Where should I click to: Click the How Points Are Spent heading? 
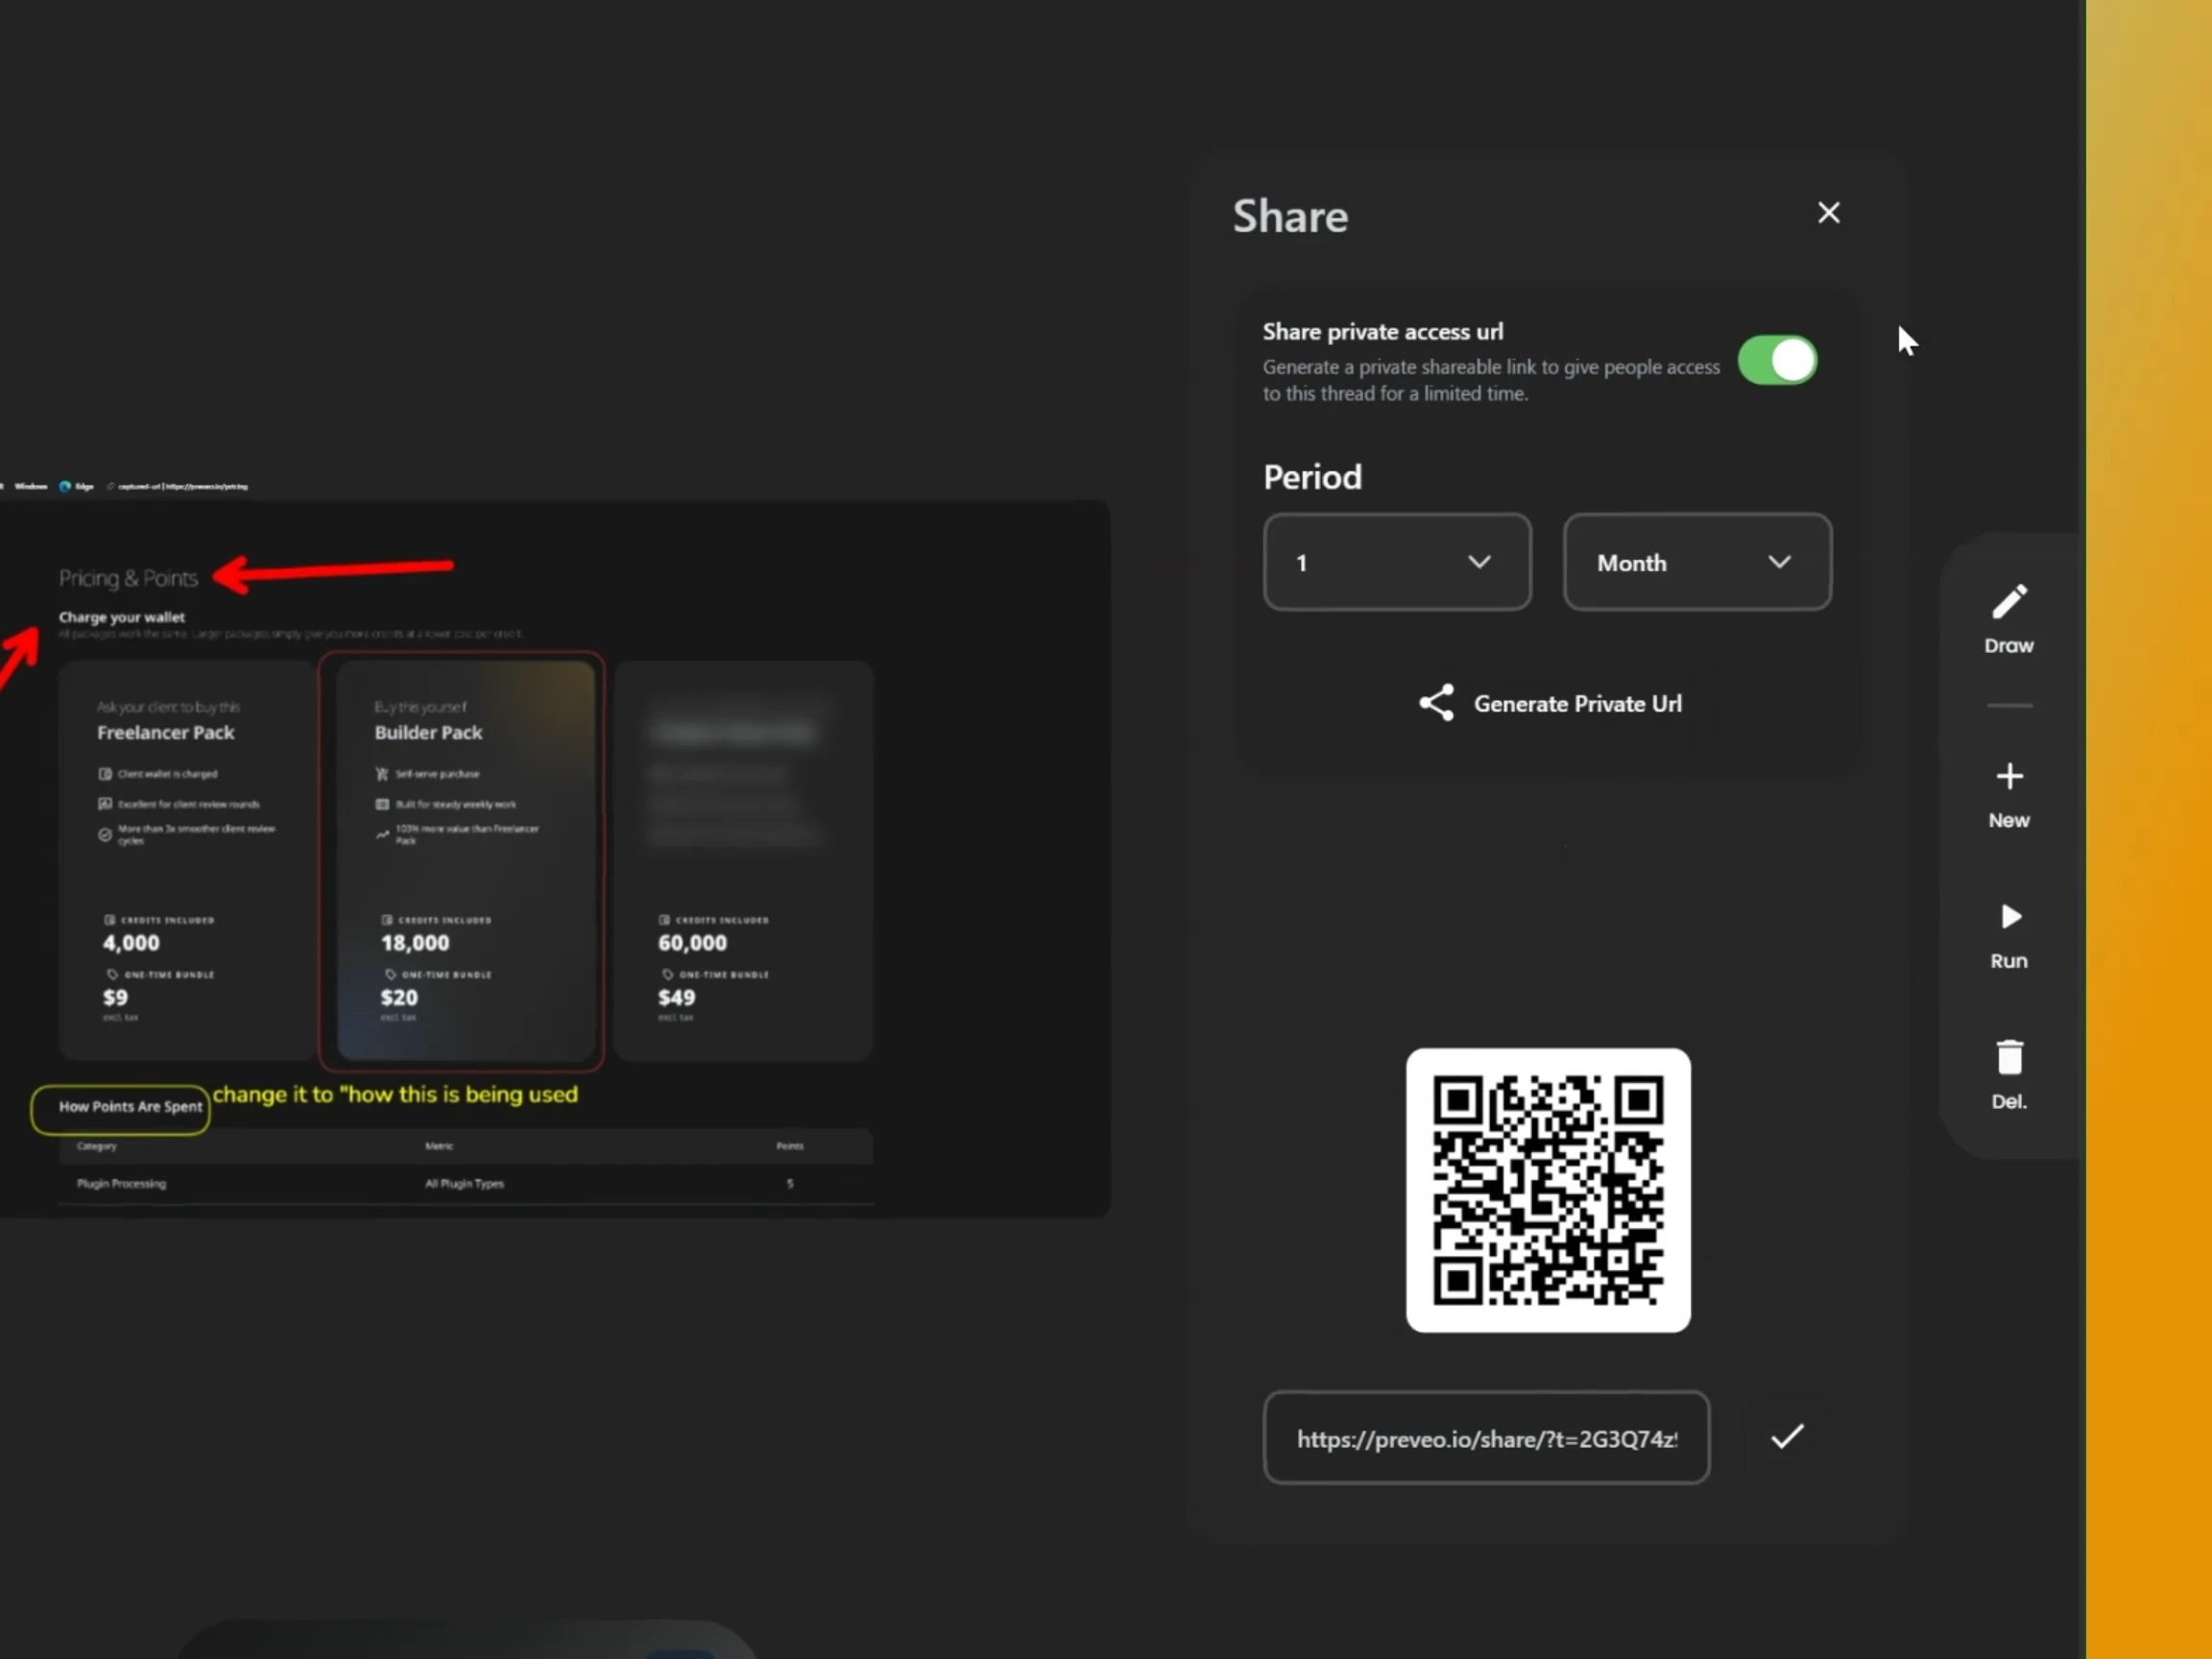[130, 1106]
